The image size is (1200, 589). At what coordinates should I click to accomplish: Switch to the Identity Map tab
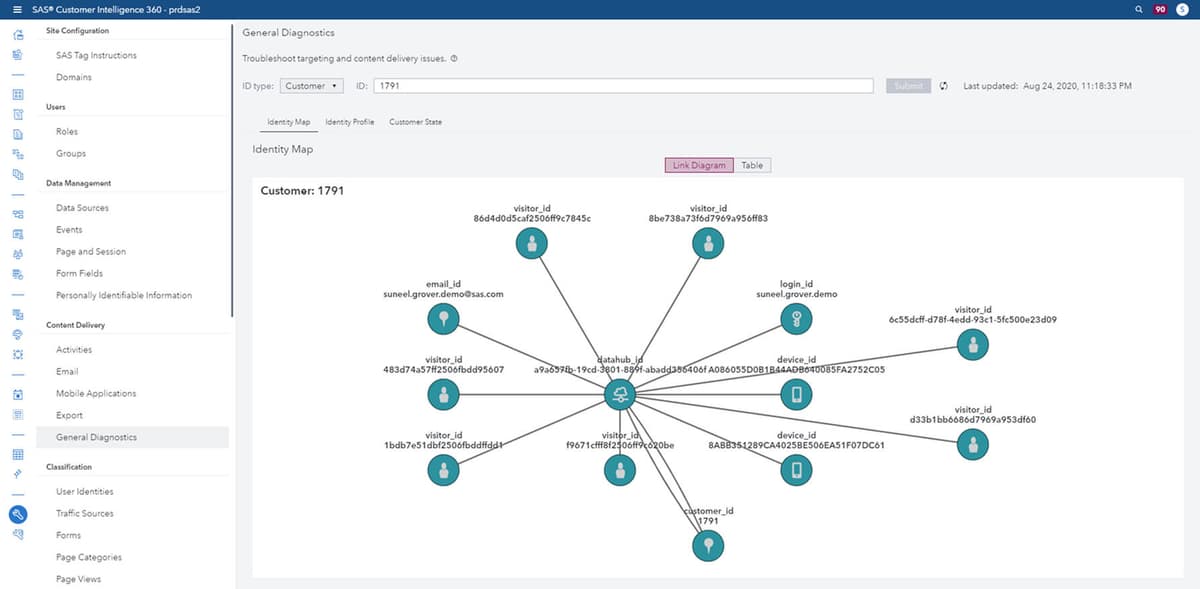[x=289, y=122]
